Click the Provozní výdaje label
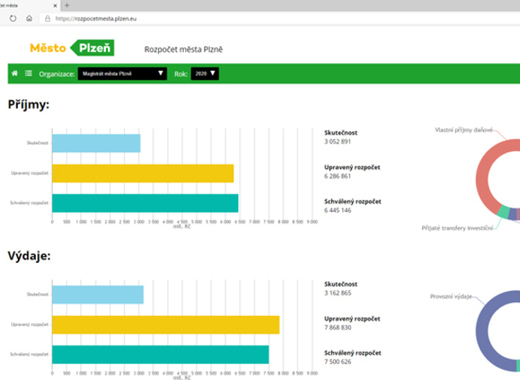Image resolution: width=520 pixels, height=380 pixels. pyautogui.click(x=451, y=296)
